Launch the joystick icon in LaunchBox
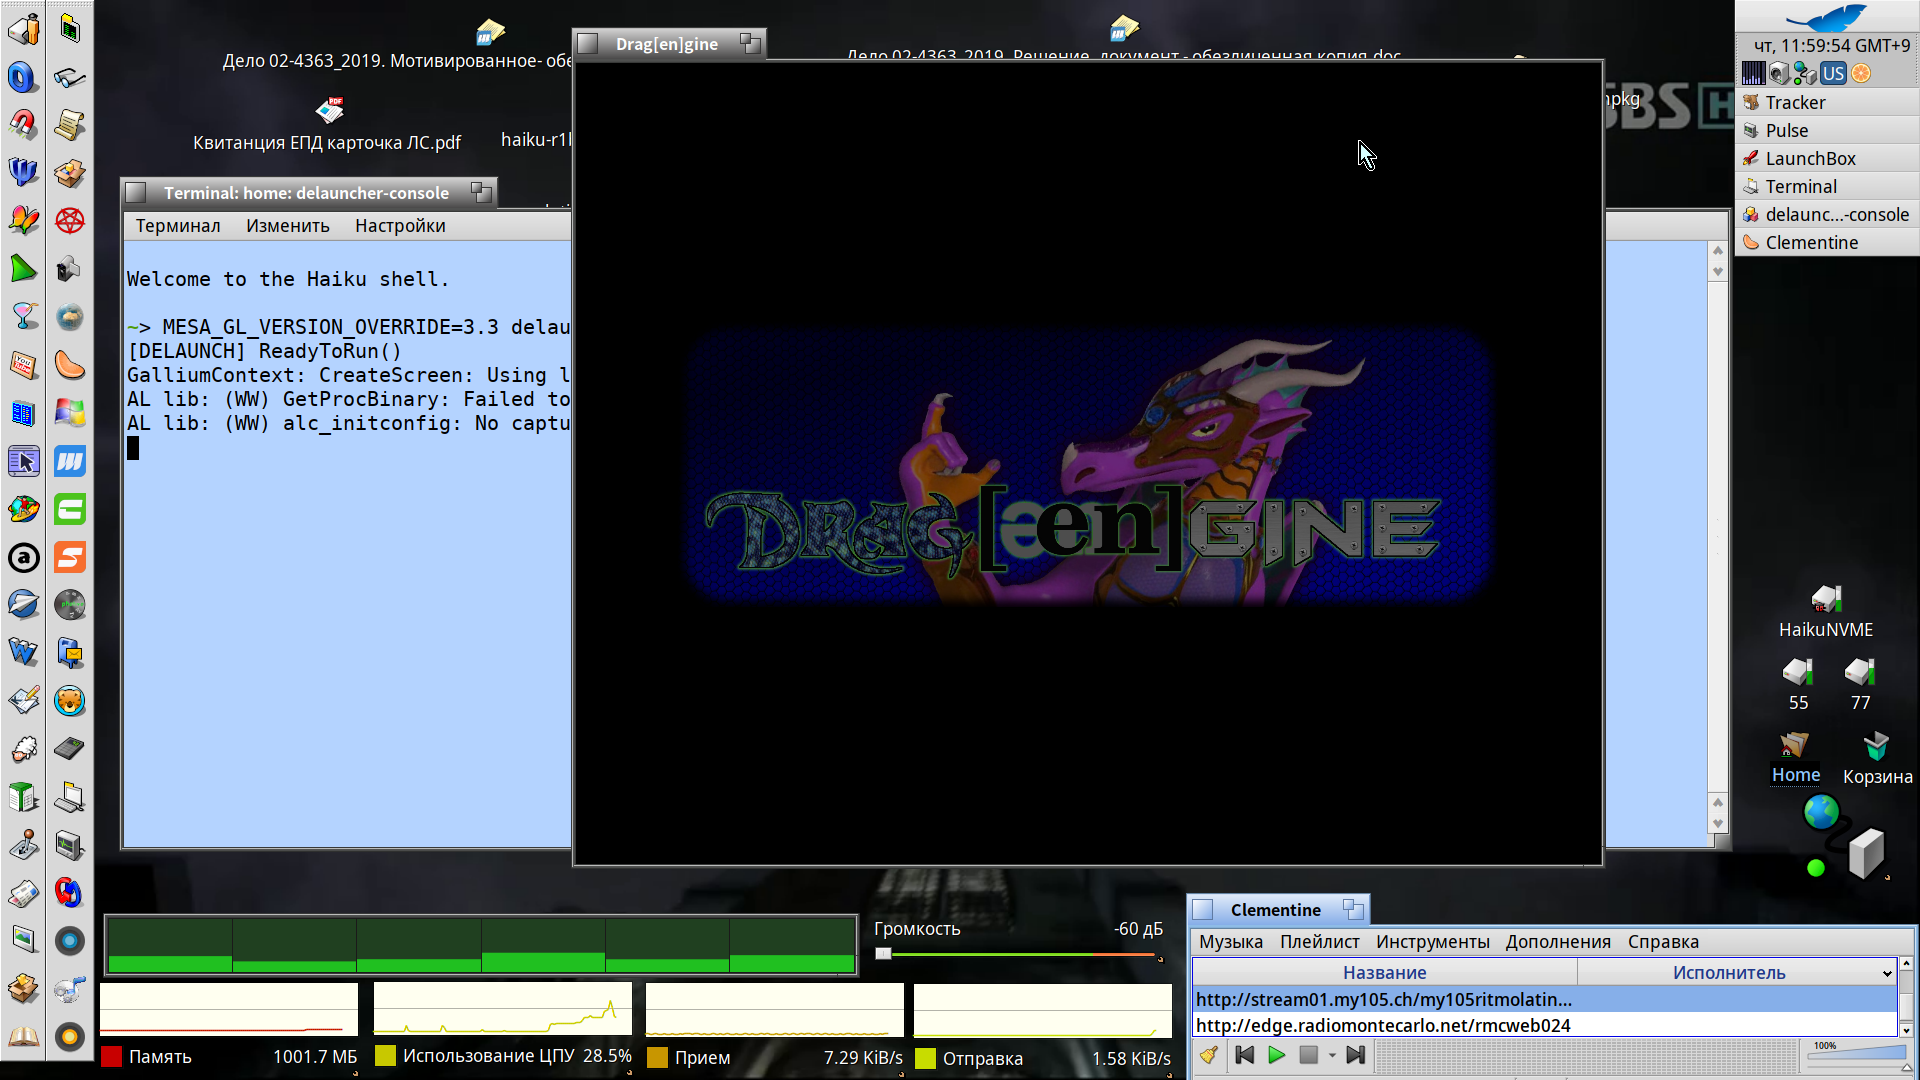This screenshot has height=1080, width=1920. 23,845
